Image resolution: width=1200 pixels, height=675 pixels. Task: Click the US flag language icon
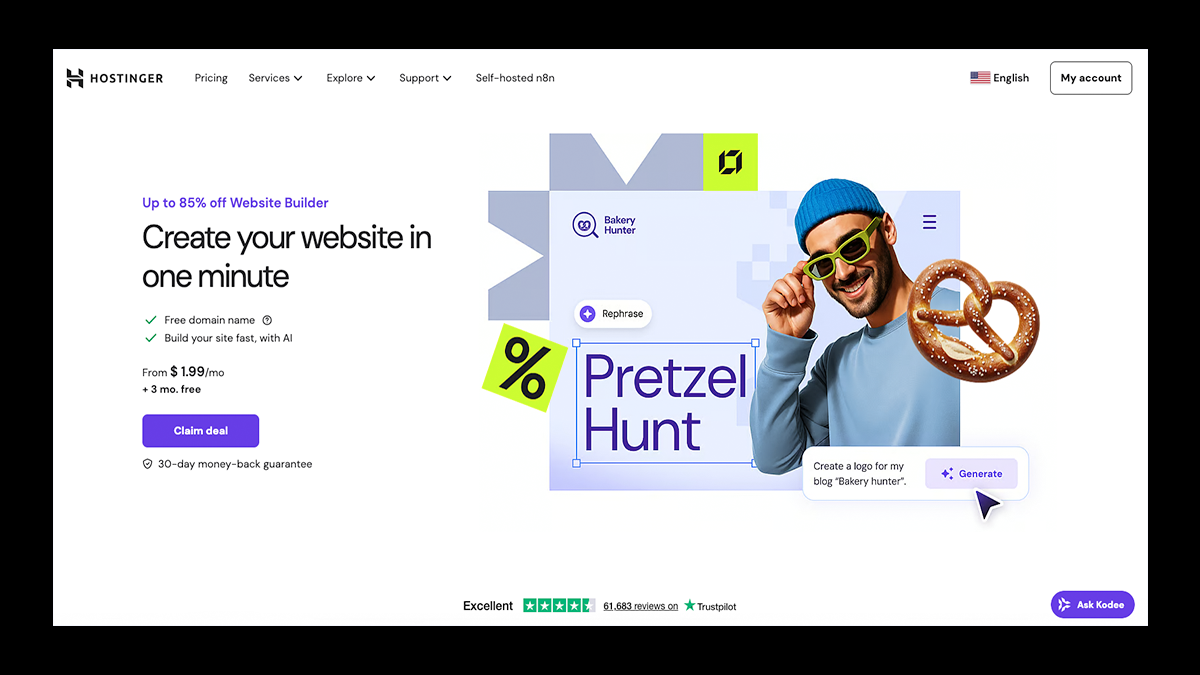(x=980, y=78)
